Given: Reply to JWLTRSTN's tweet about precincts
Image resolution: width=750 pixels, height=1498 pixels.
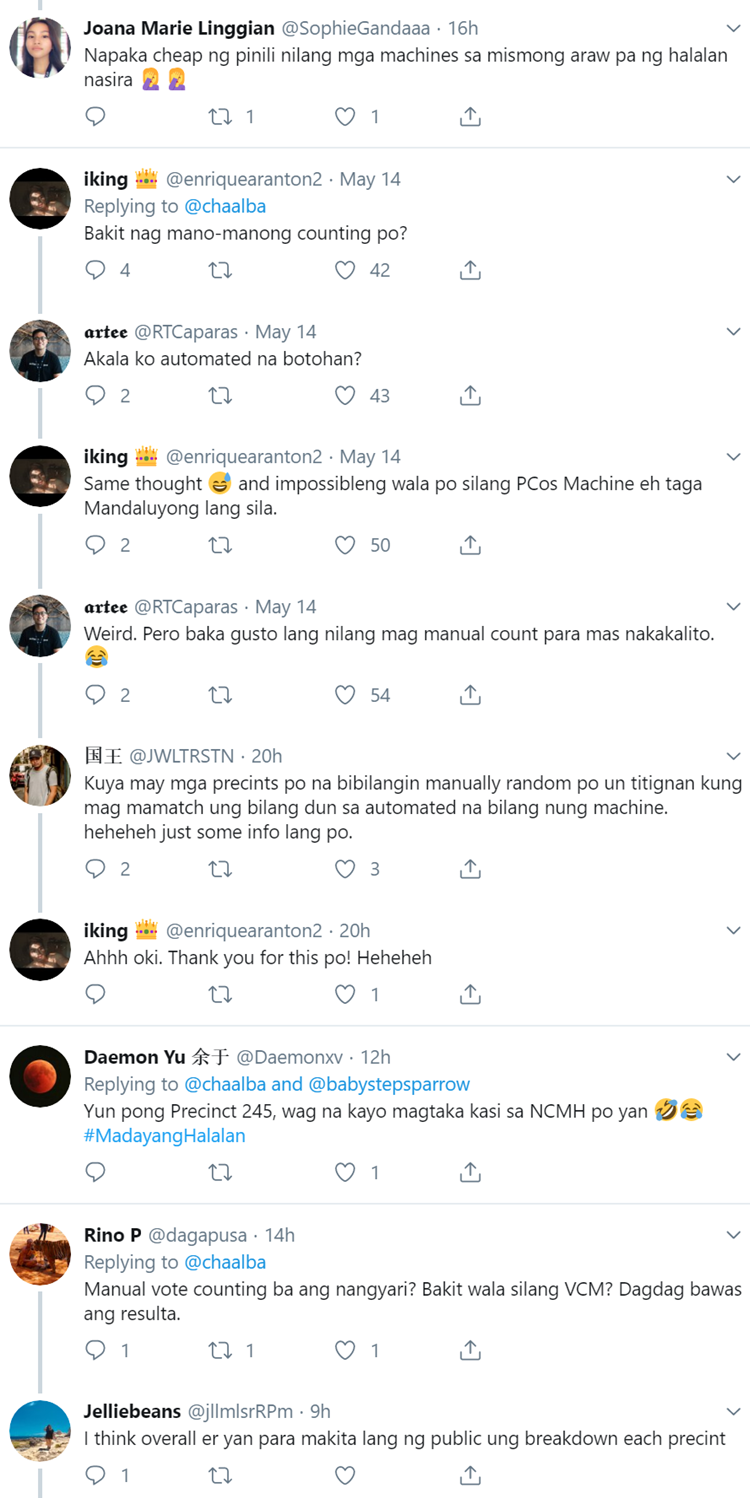Looking at the screenshot, I should tap(95, 869).
